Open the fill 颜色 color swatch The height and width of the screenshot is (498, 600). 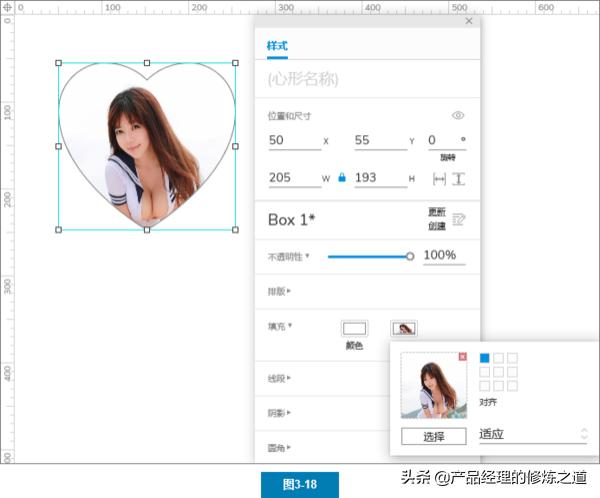pos(354,328)
